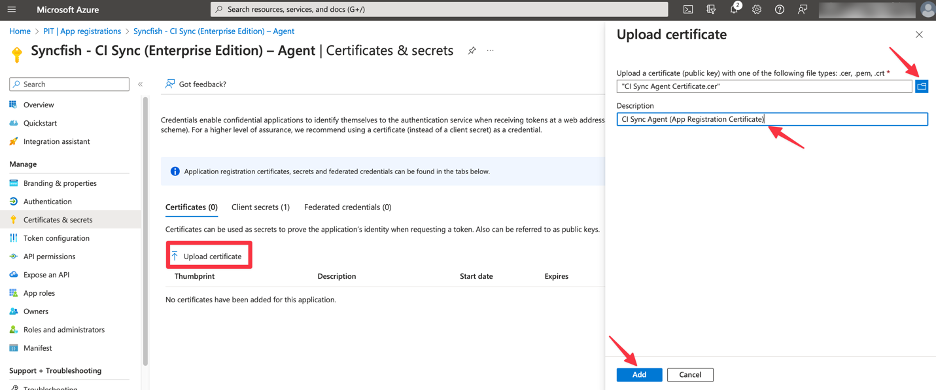Pin the Certificates & secrets blade
This screenshot has width=936, height=390.
click(x=472, y=51)
